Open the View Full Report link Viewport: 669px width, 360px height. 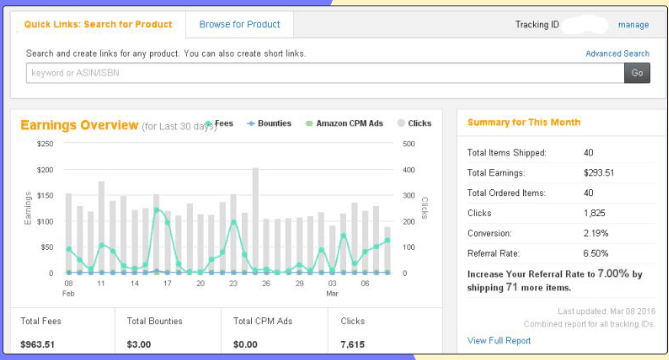[499, 340]
